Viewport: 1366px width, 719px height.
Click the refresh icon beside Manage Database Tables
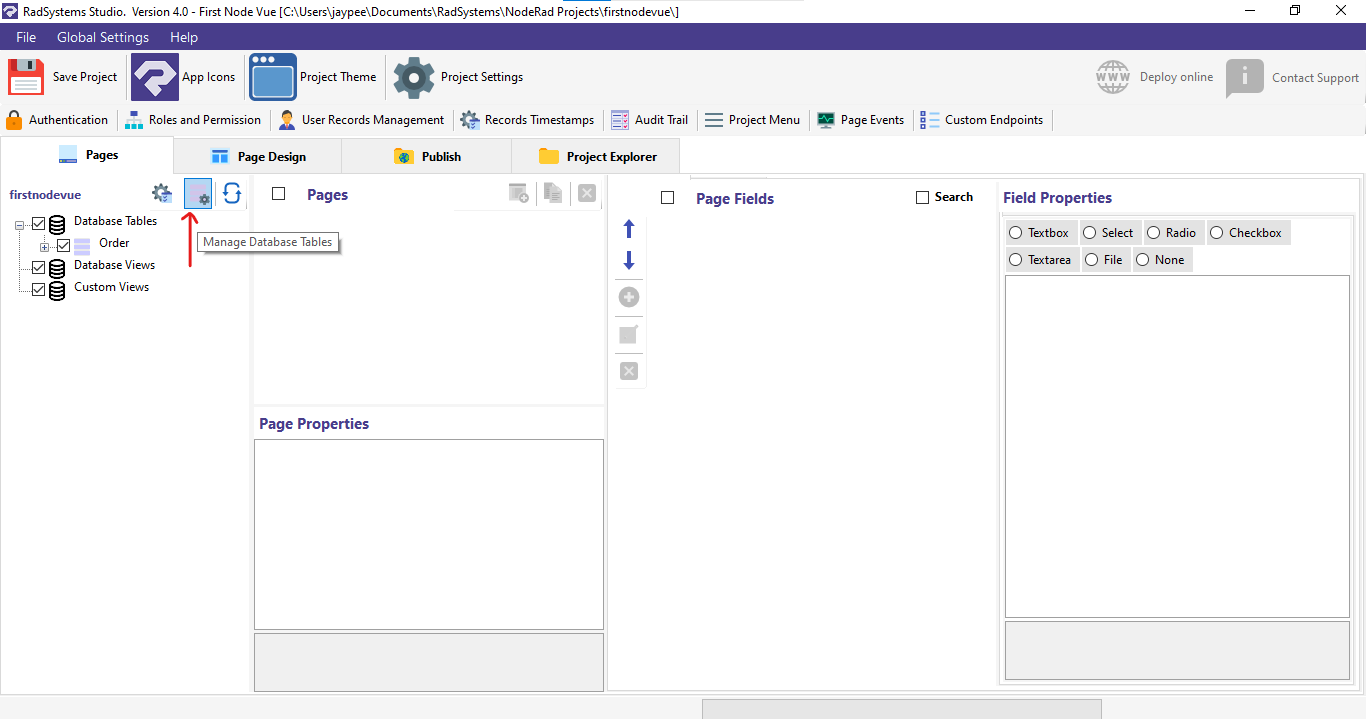tap(231, 193)
